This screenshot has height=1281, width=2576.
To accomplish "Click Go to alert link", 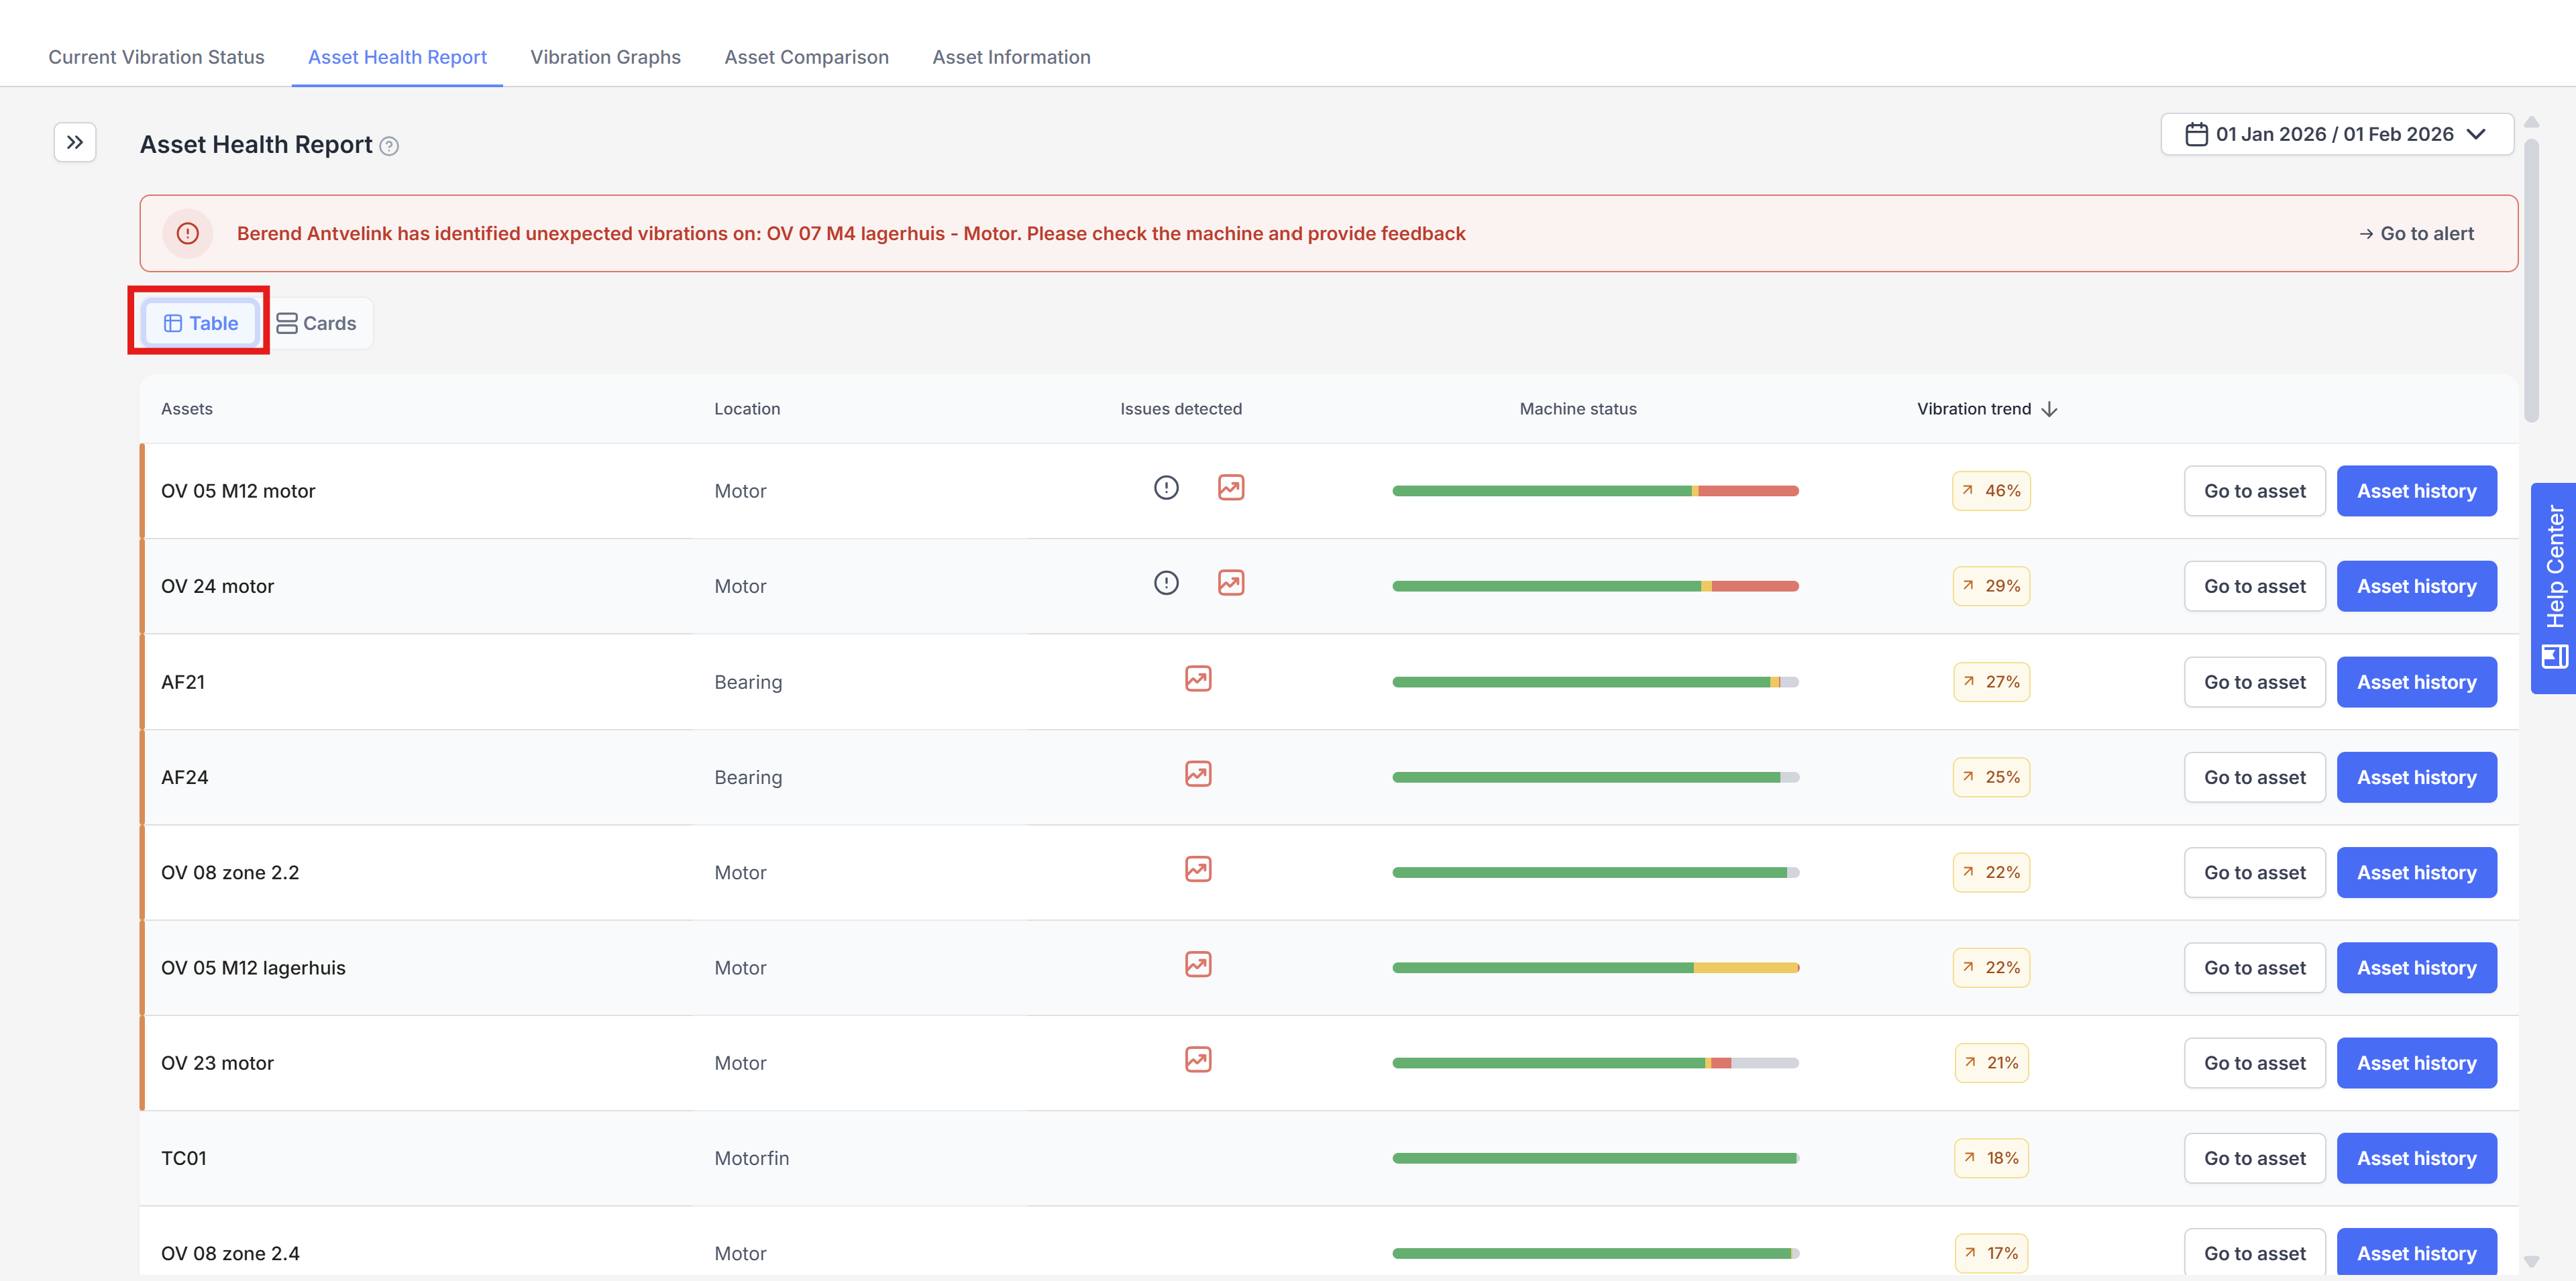I will 2416,234.
